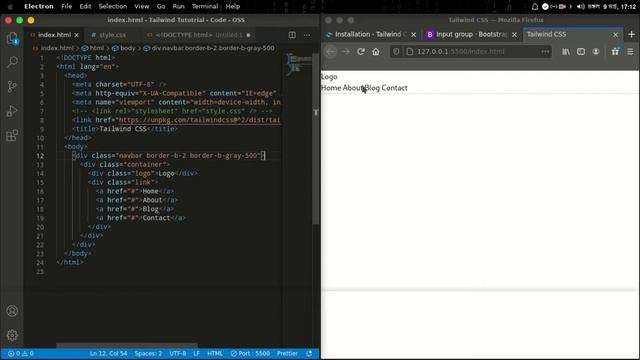Open the Search view in activity bar

[x=12, y=62]
